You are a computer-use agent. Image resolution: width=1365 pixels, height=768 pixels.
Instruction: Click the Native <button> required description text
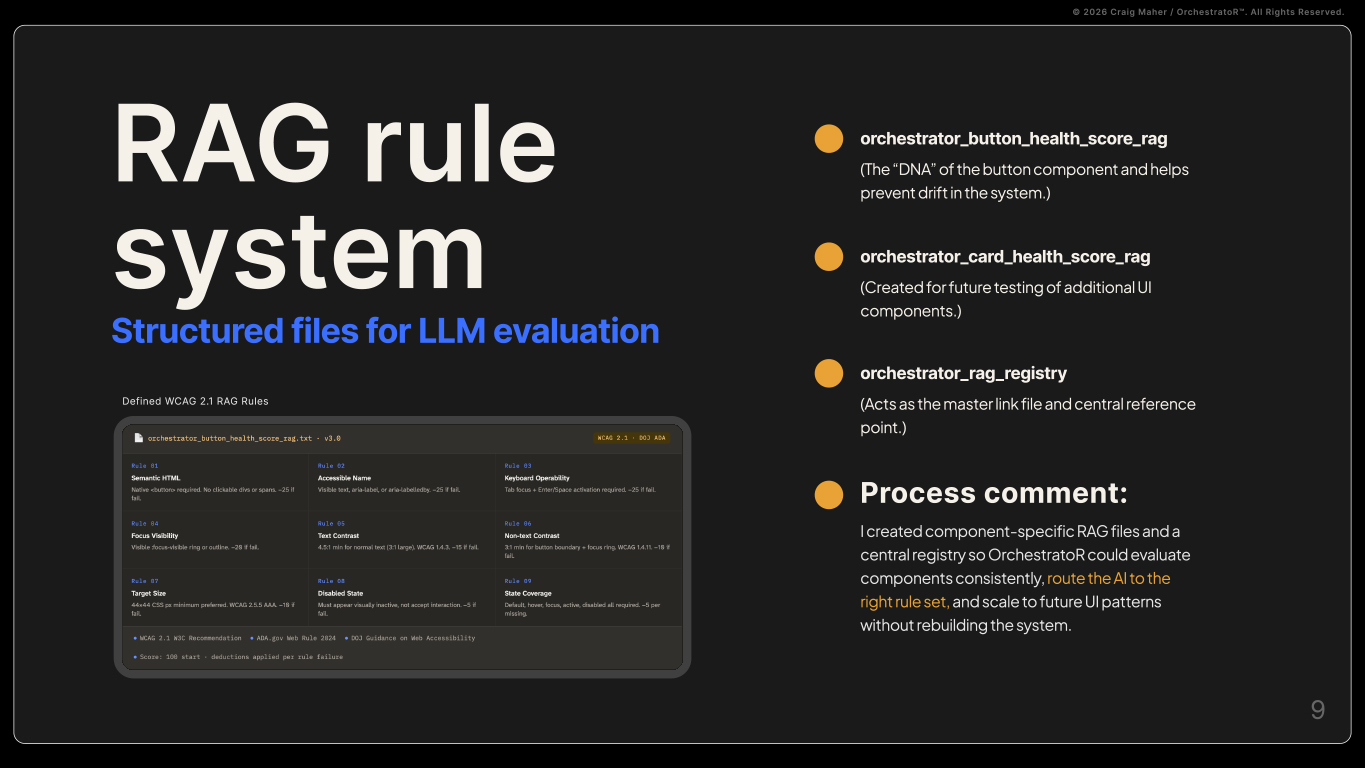click(213, 494)
